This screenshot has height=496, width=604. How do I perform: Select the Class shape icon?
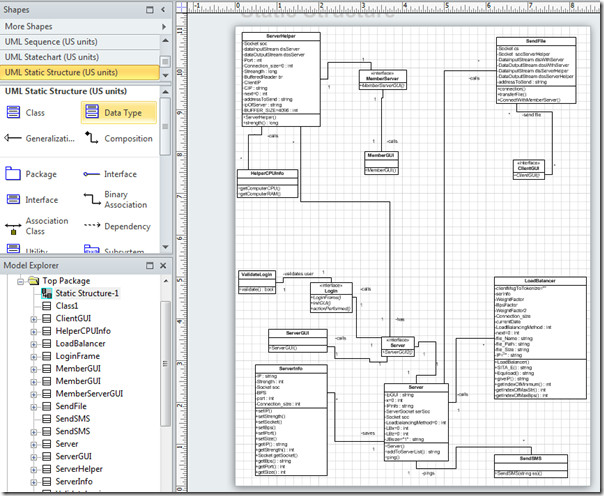coord(13,112)
